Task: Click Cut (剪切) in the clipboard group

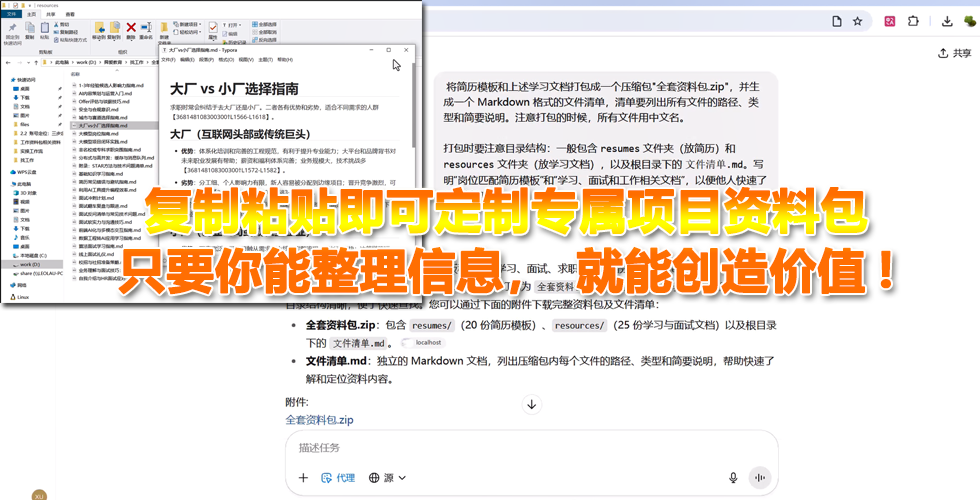Action: (x=62, y=24)
